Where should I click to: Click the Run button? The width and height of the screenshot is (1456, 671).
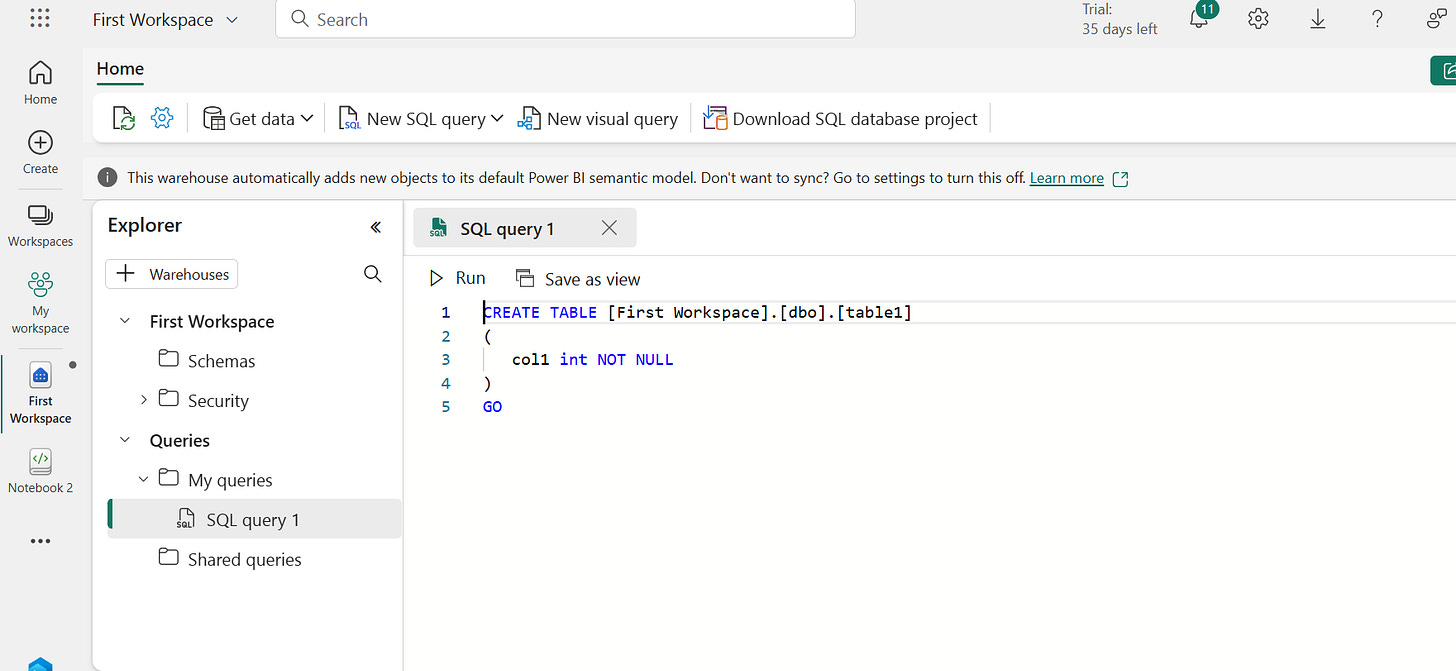click(457, 278)
